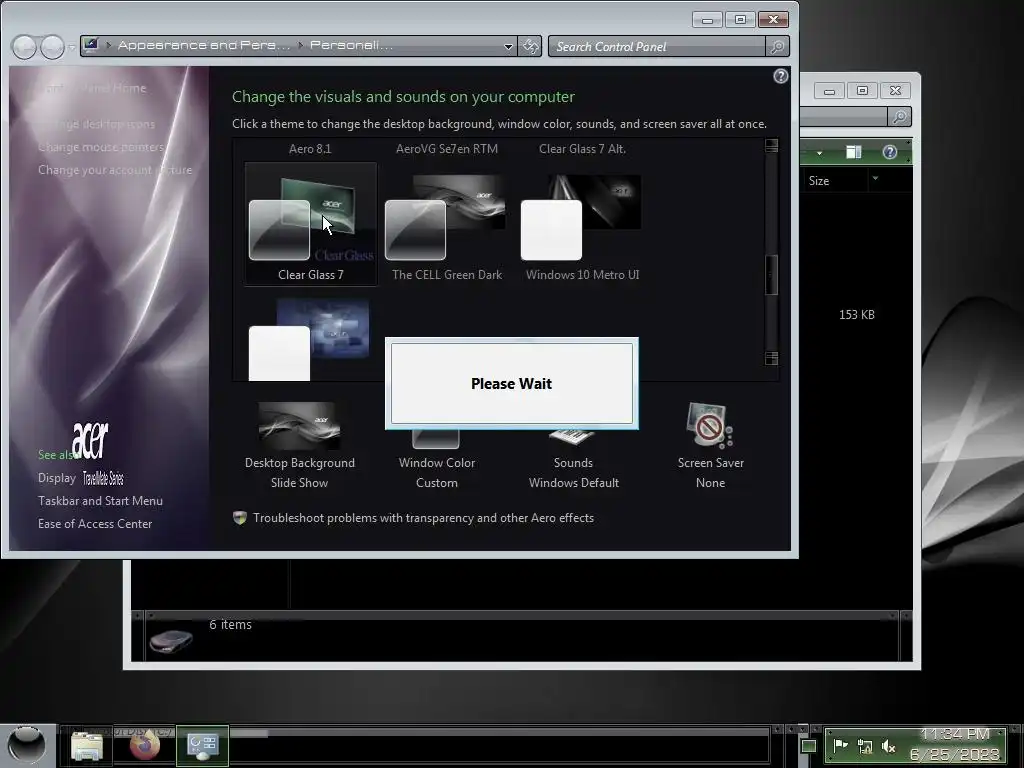
Task: Click Troubleshoot problems with transparency link
Action: coord(423,518)
